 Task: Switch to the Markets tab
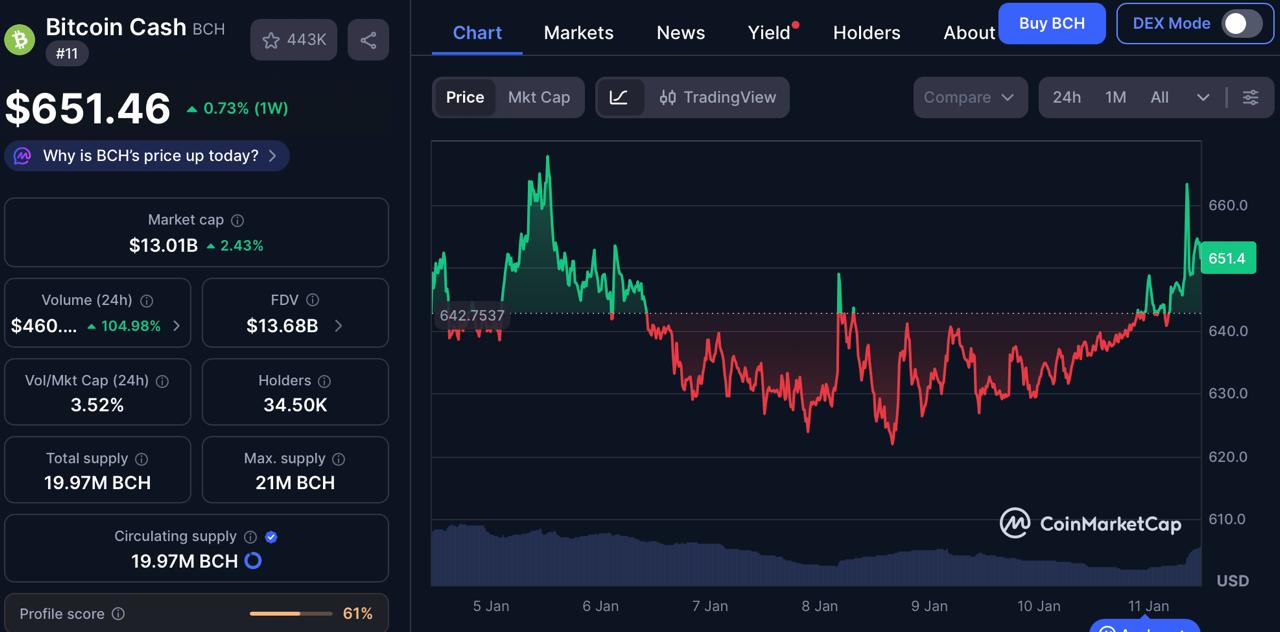click(x=578, y=32)
